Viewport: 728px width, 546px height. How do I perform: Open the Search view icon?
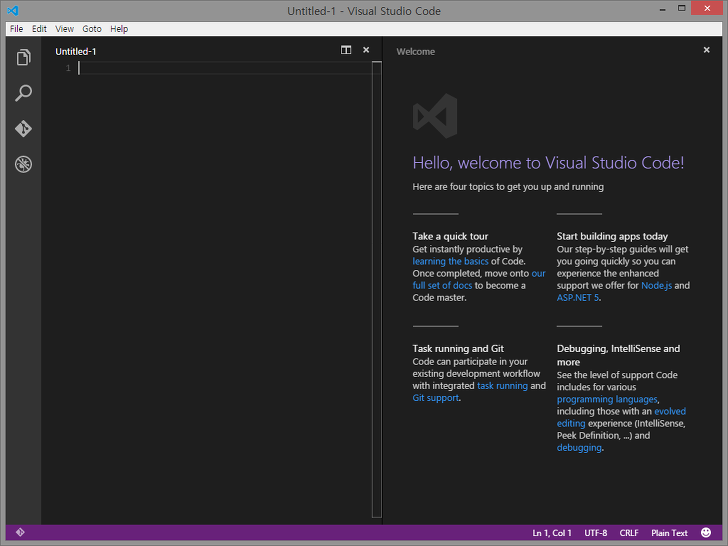tap(23, 93)
